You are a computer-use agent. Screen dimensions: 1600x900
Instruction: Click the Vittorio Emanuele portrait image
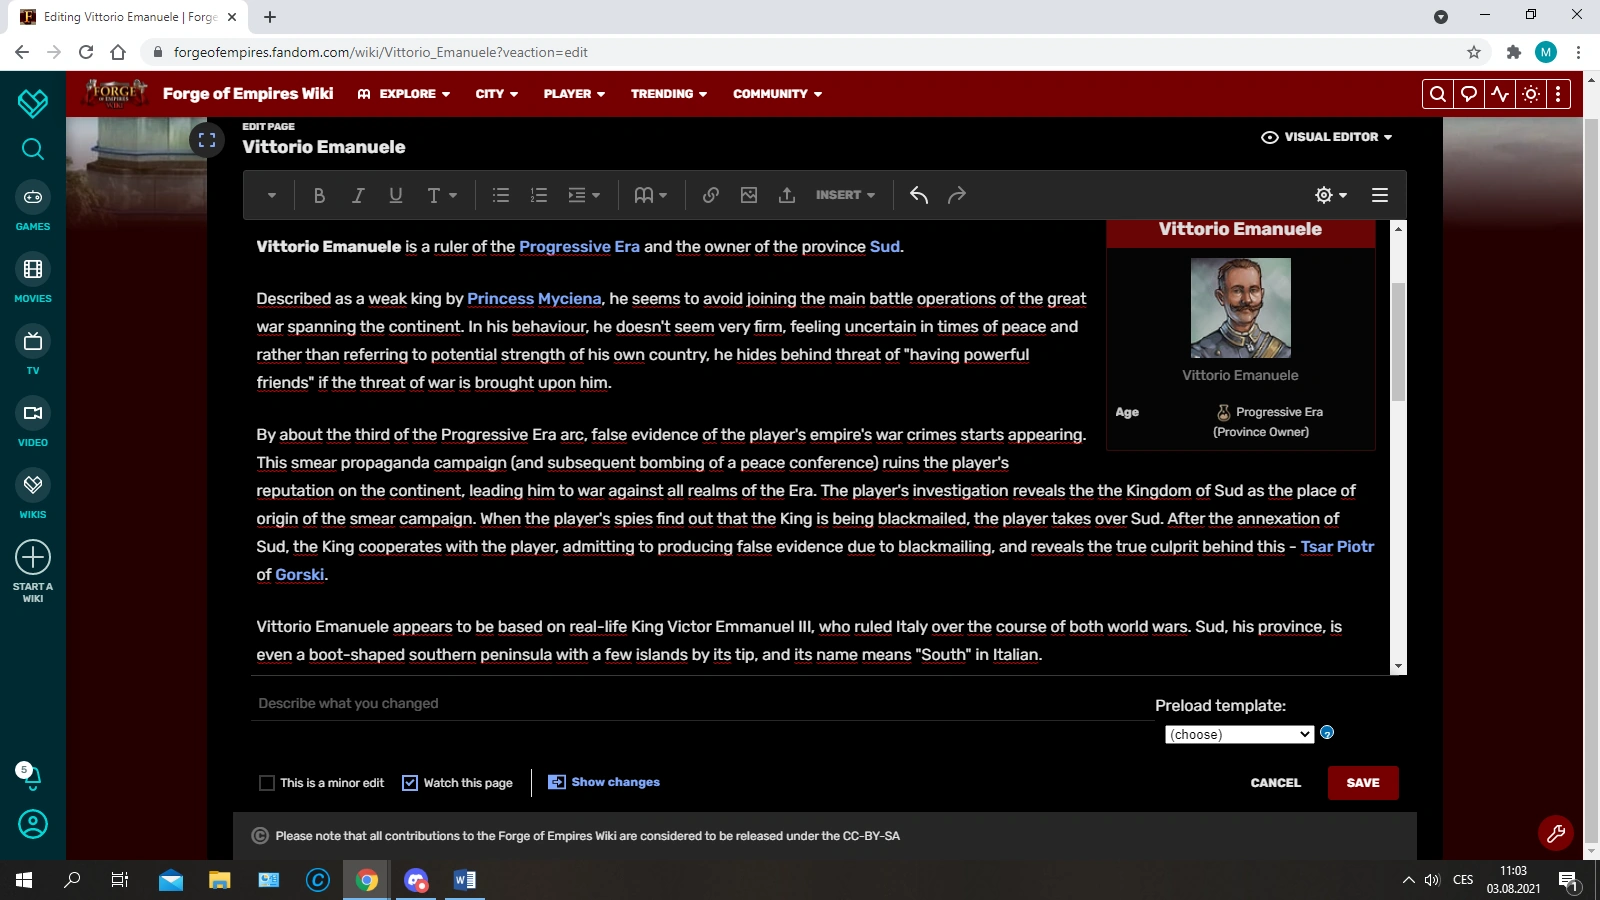(1241, 308)
